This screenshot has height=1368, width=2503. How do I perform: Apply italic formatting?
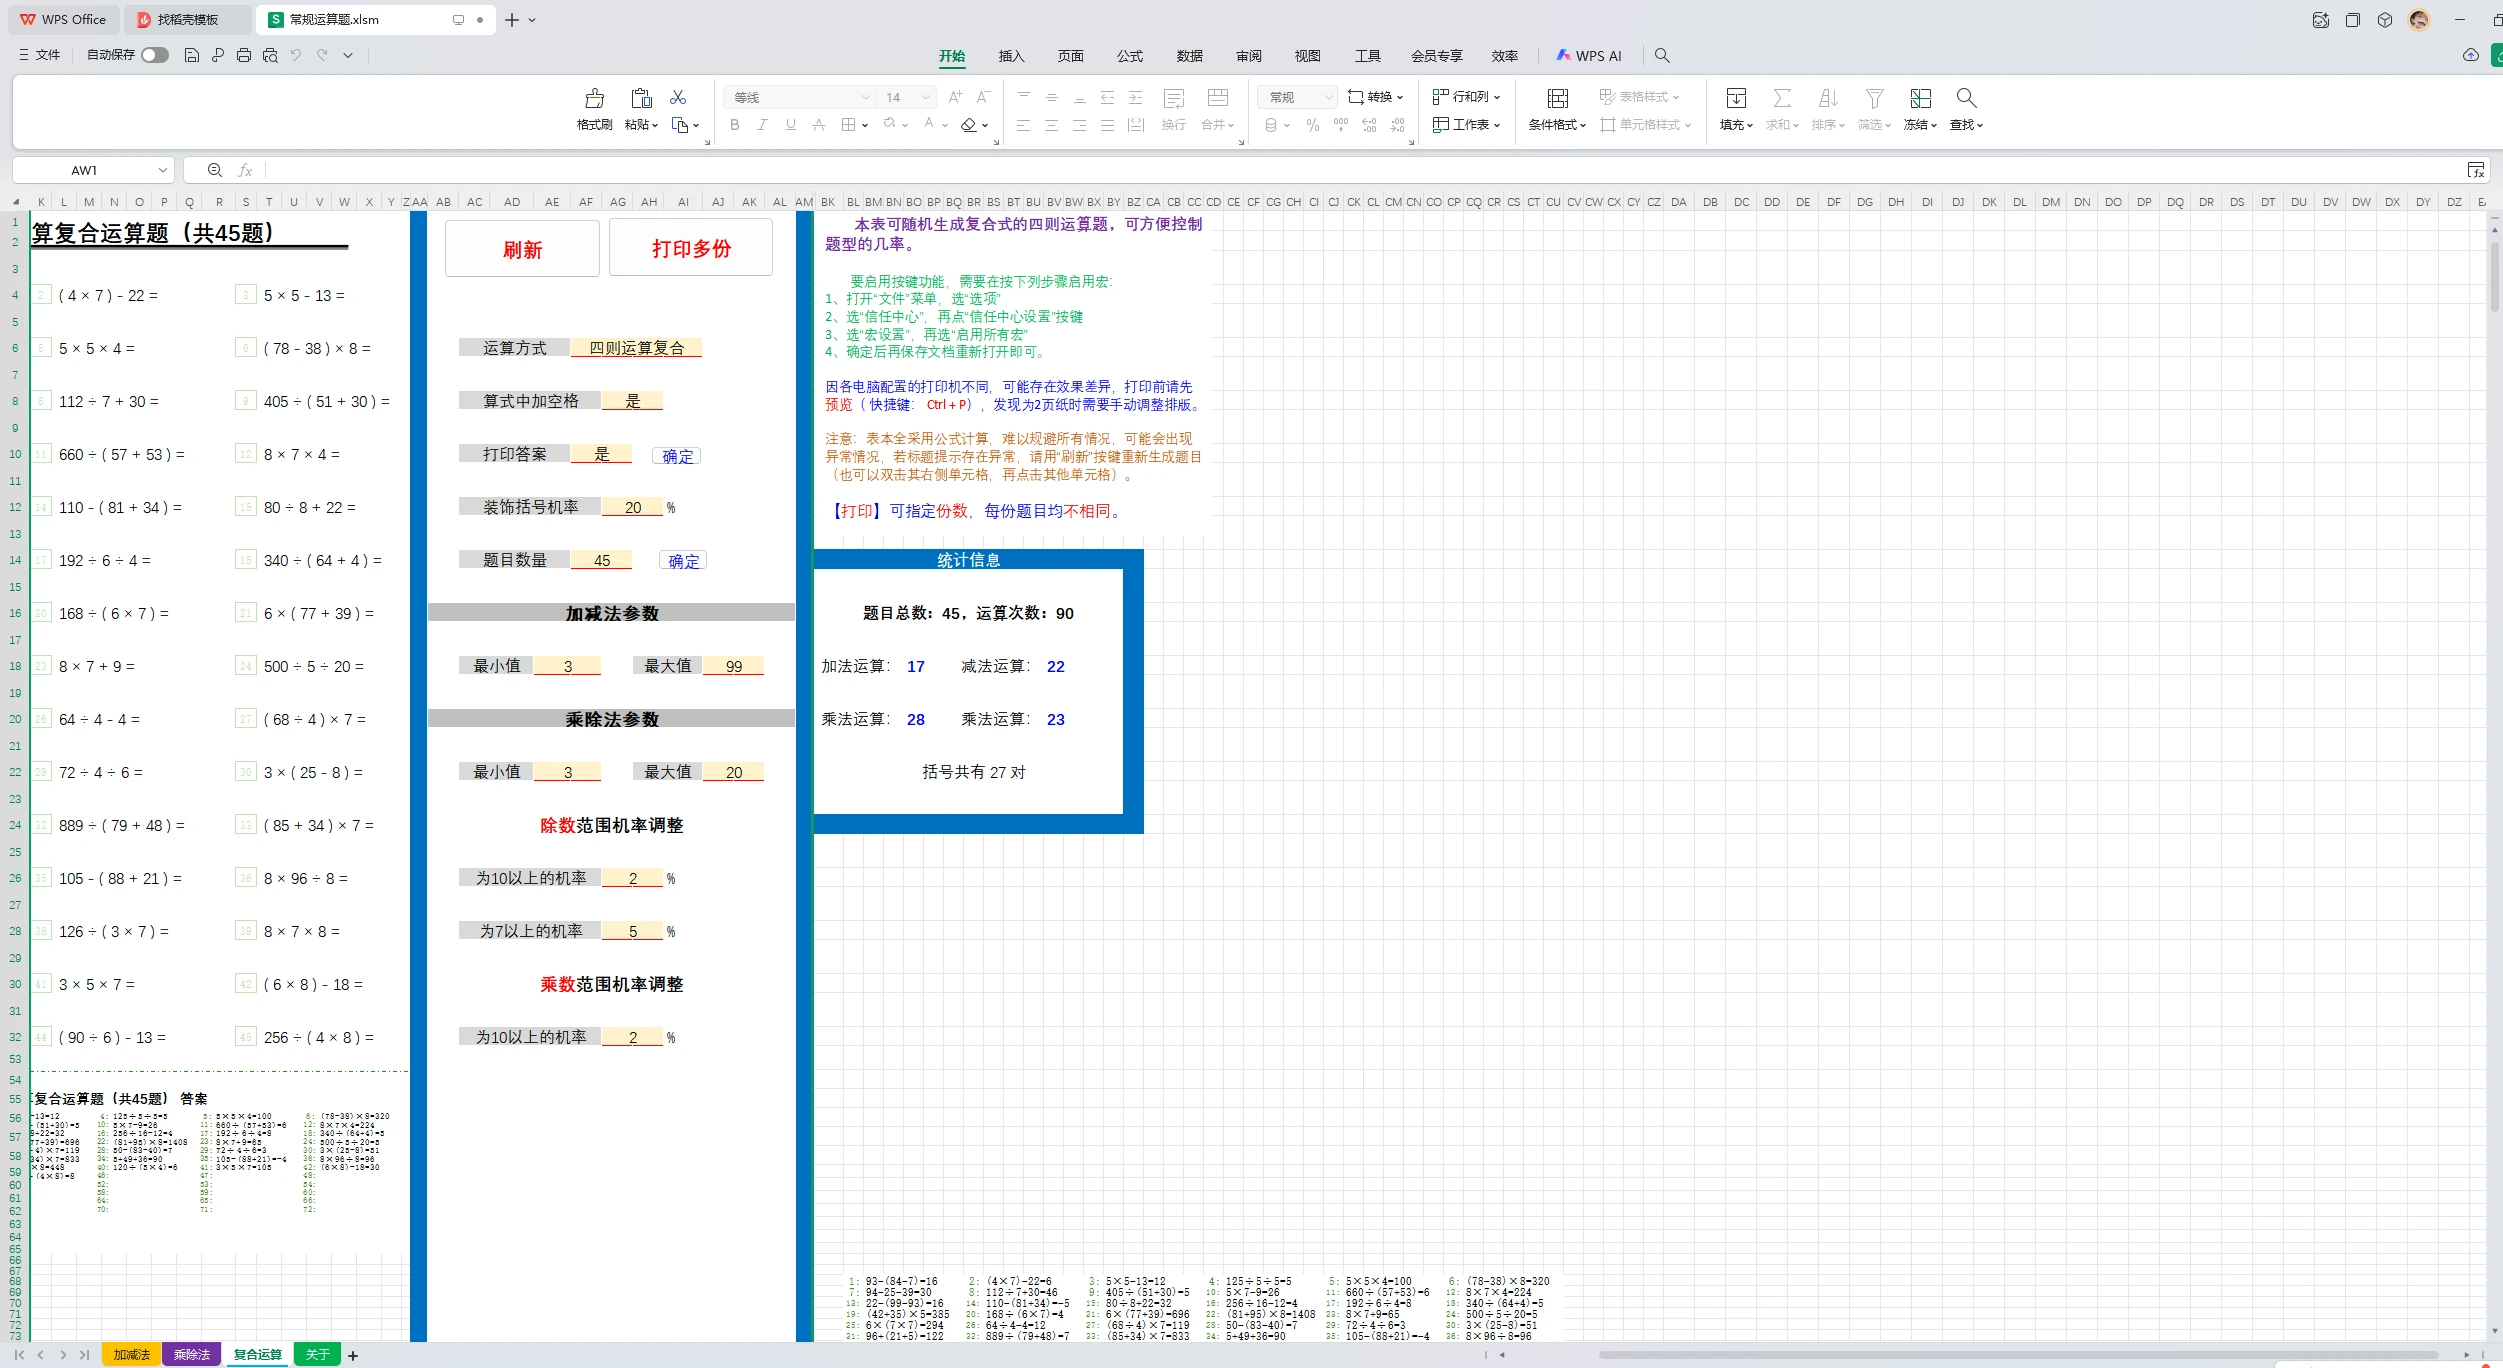[762, 124]
